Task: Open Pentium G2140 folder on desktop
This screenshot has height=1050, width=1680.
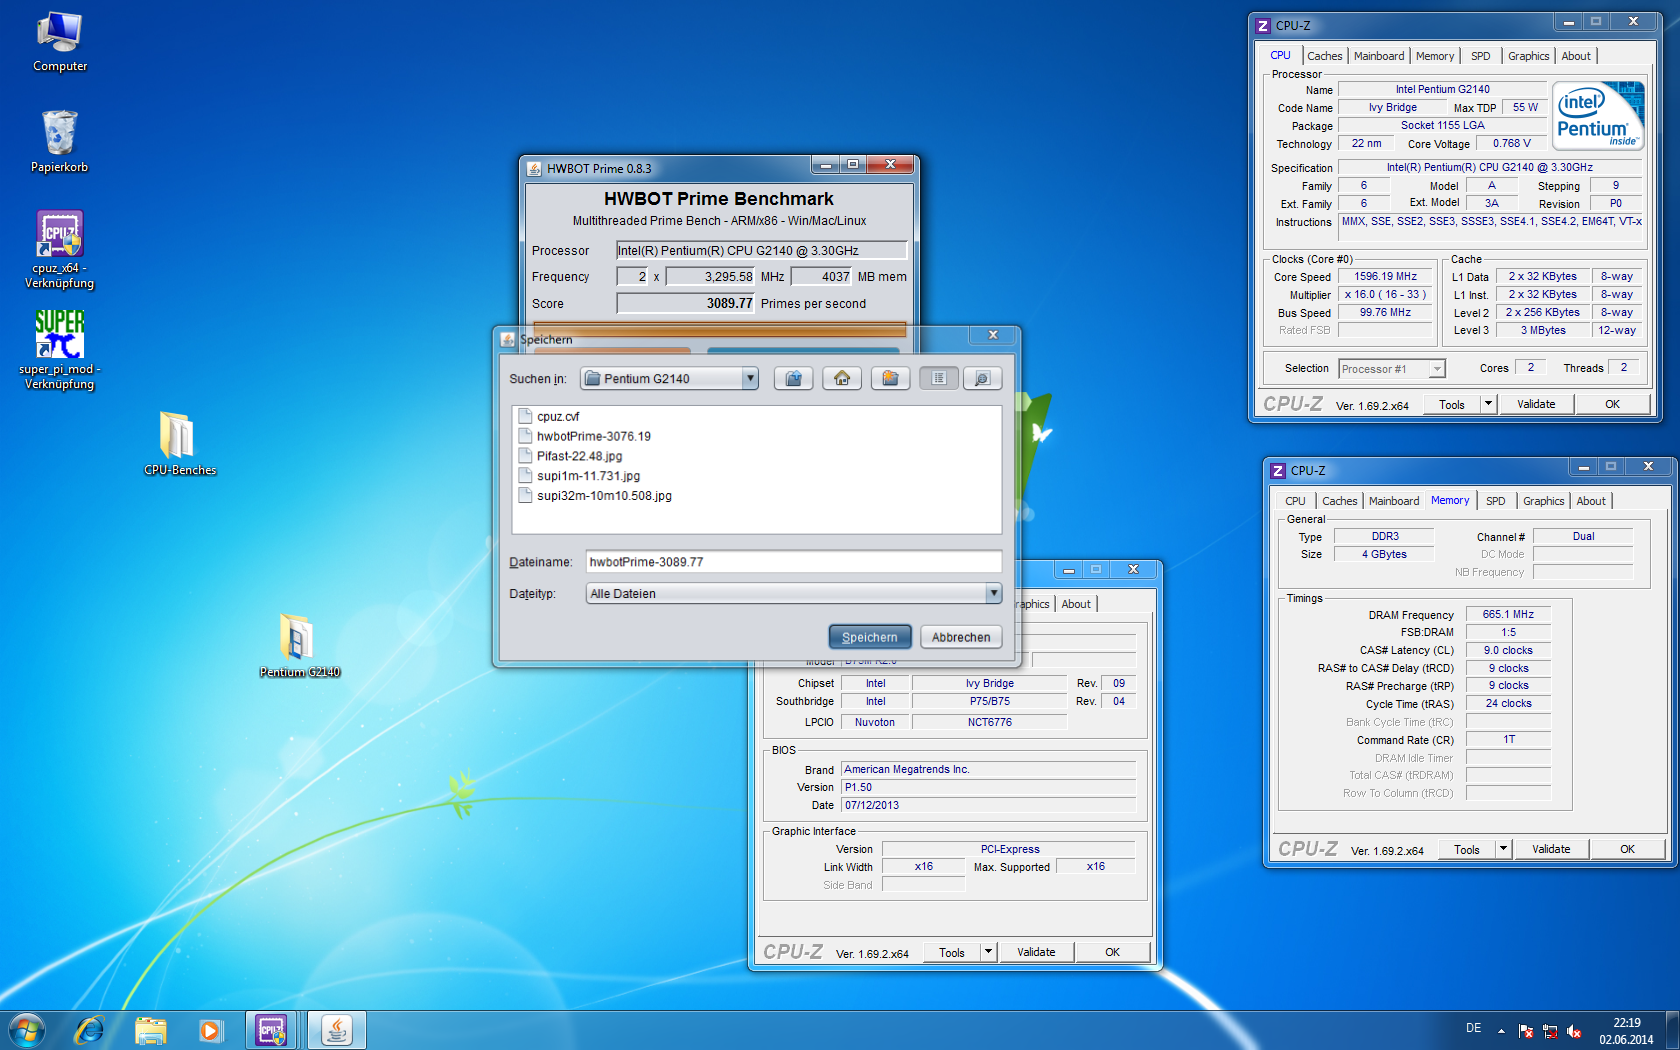Action: point(299,646)
